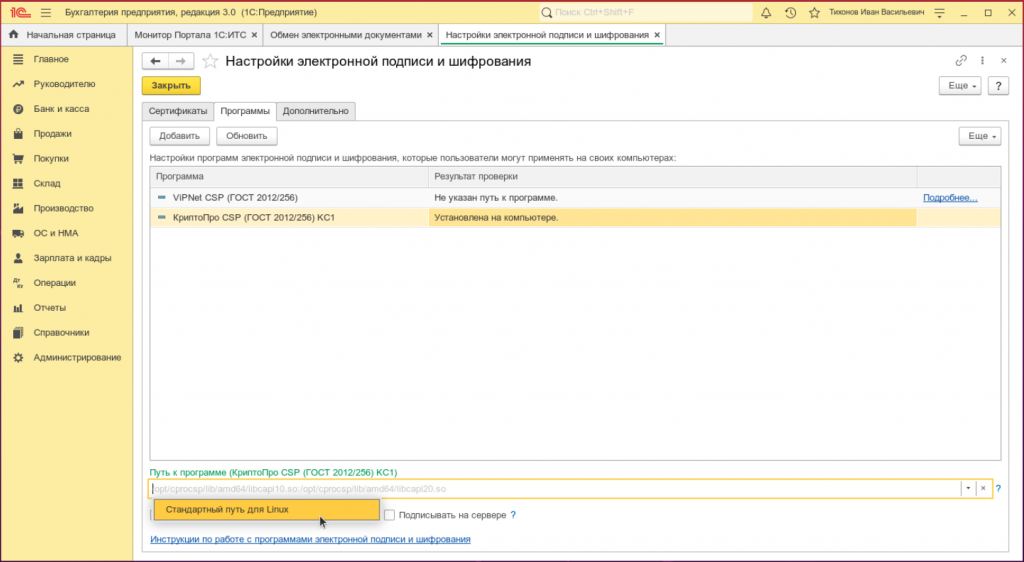This screenshot has width=1024, height=562.
Task: Open panel settings lines icon
Action: pos(940,12)
